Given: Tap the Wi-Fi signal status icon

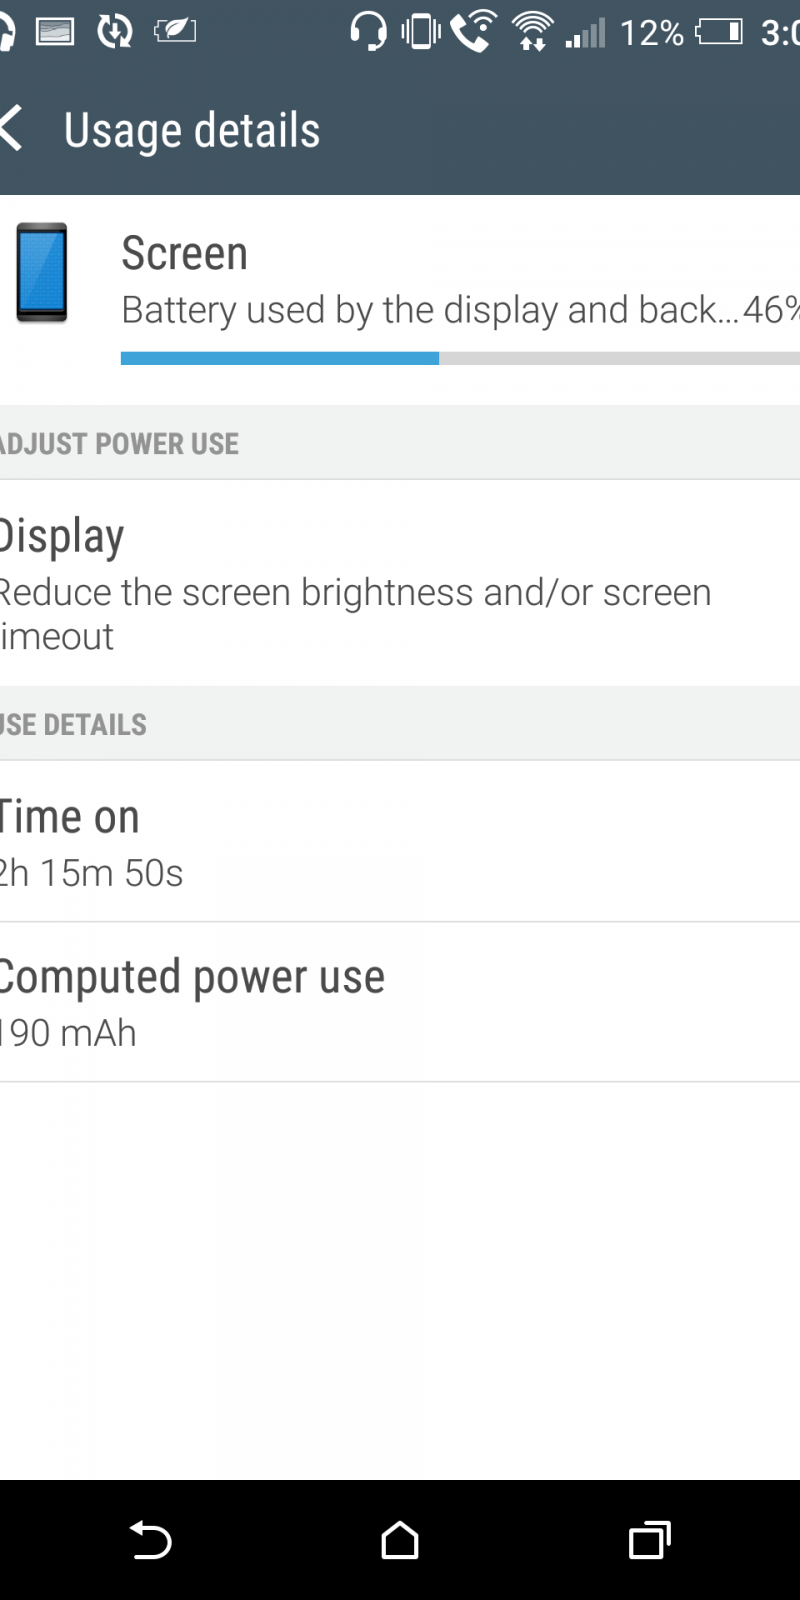Looking at the screenshot, I should click(532, 32).
